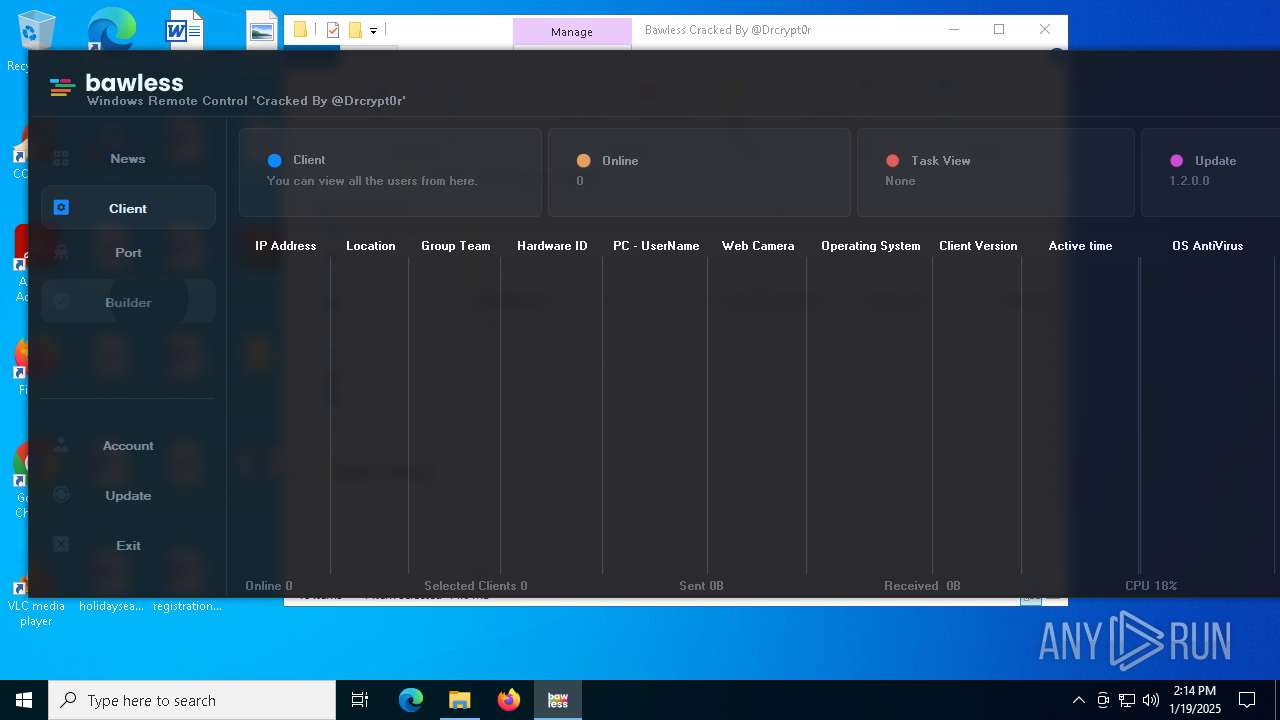This screenshot has width=1280, height=720.
Task: Click Exit in the sidebar
Action: tap(128, 546)
